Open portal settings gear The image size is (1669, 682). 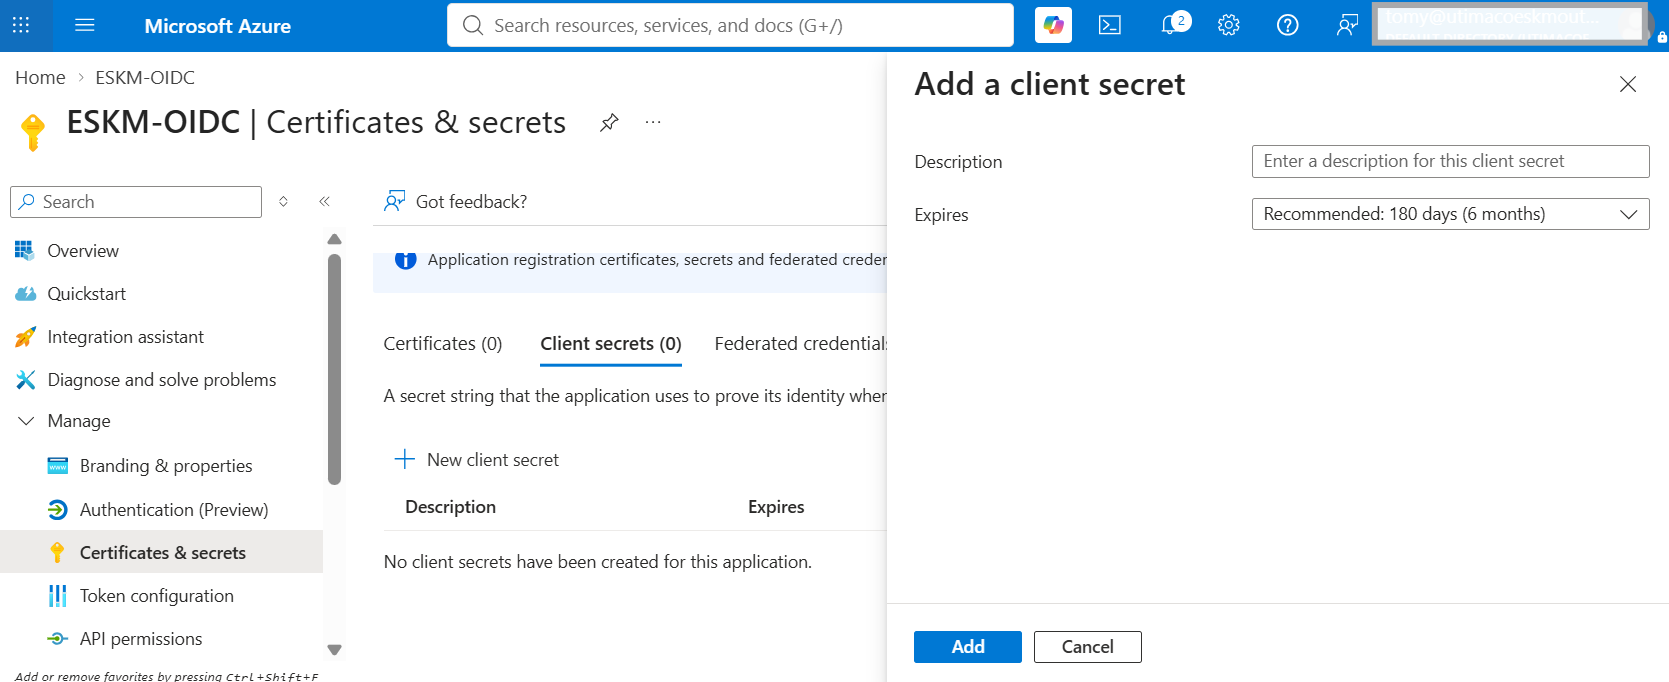tap(1229, 25)
